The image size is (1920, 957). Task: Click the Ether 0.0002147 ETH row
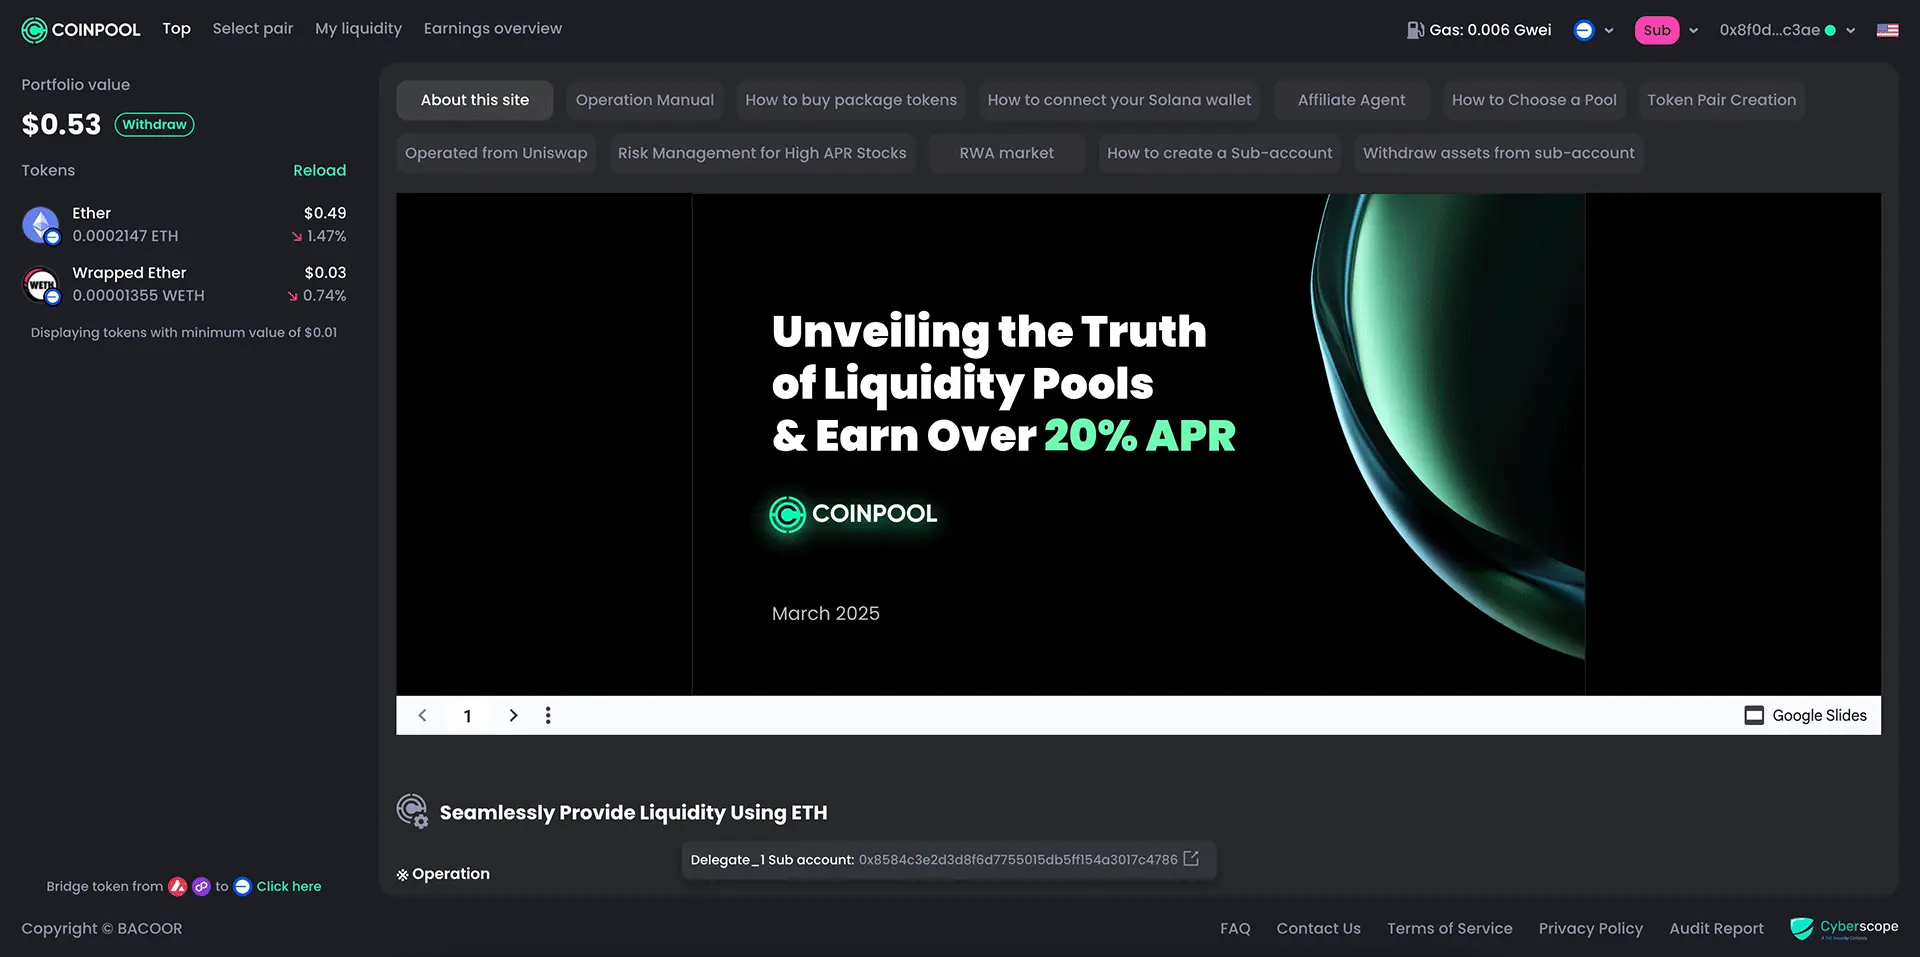click(x=184, y=225)
